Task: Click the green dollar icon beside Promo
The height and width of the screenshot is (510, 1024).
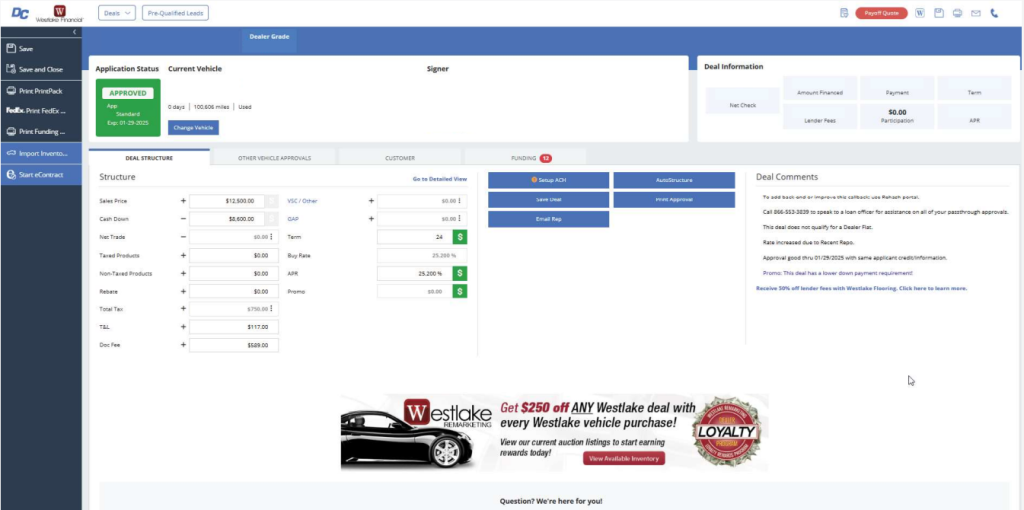Action: (x=460, y=291)
